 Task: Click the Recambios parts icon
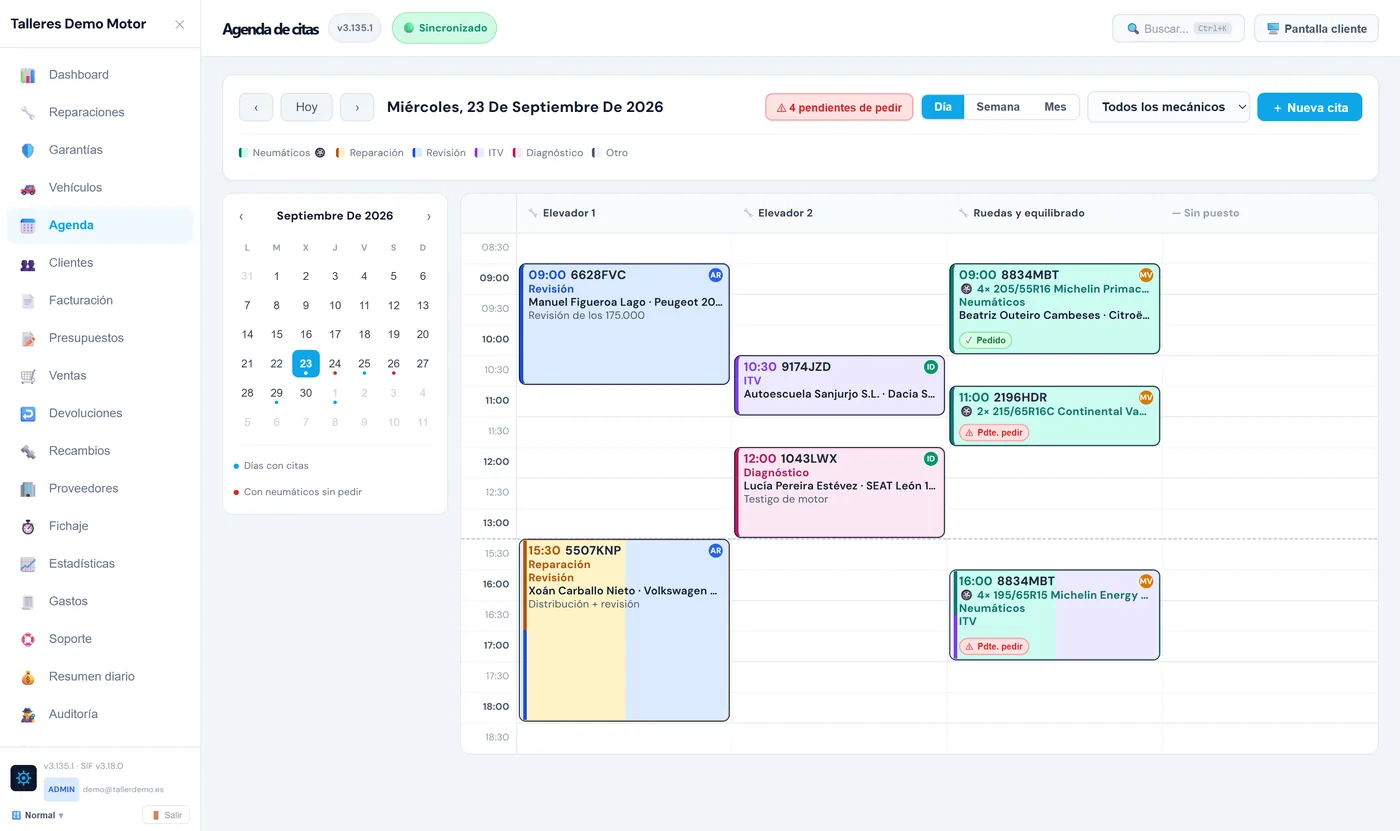pos(28,451)
